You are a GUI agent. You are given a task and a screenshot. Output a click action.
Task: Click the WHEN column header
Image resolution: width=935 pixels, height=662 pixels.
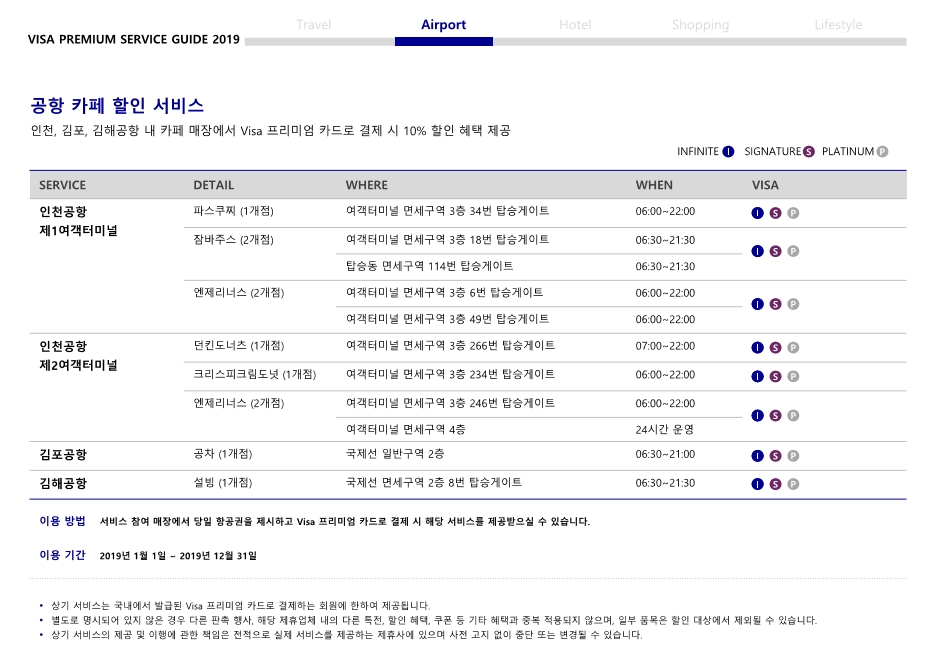[654, 185]
